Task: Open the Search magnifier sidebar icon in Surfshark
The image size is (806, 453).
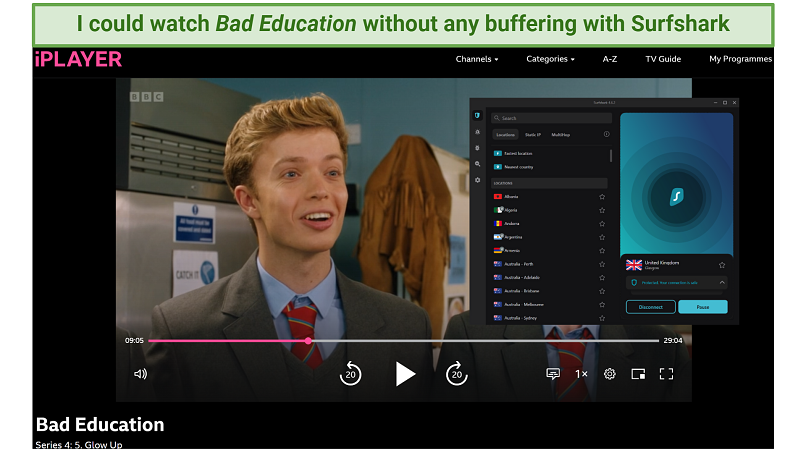Action: click(x=477, y=164)
